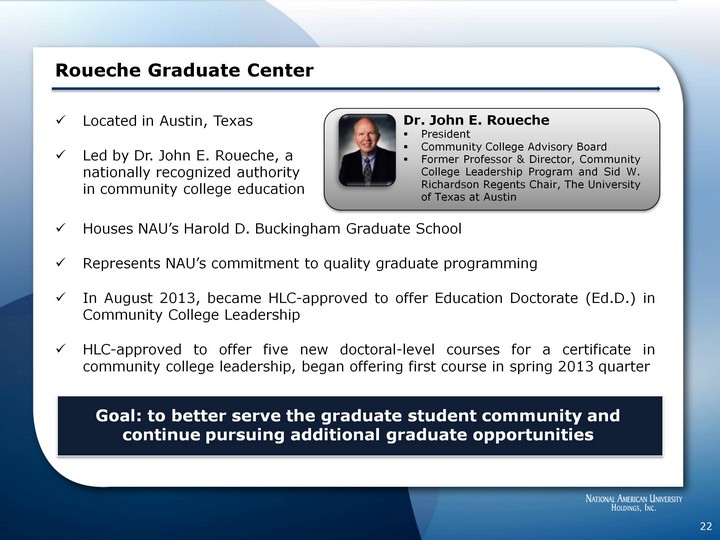This screenshot has width=720, height=540.
Task: Click the Roueche Graduate Center title
Action: click(x=184, y=71)
